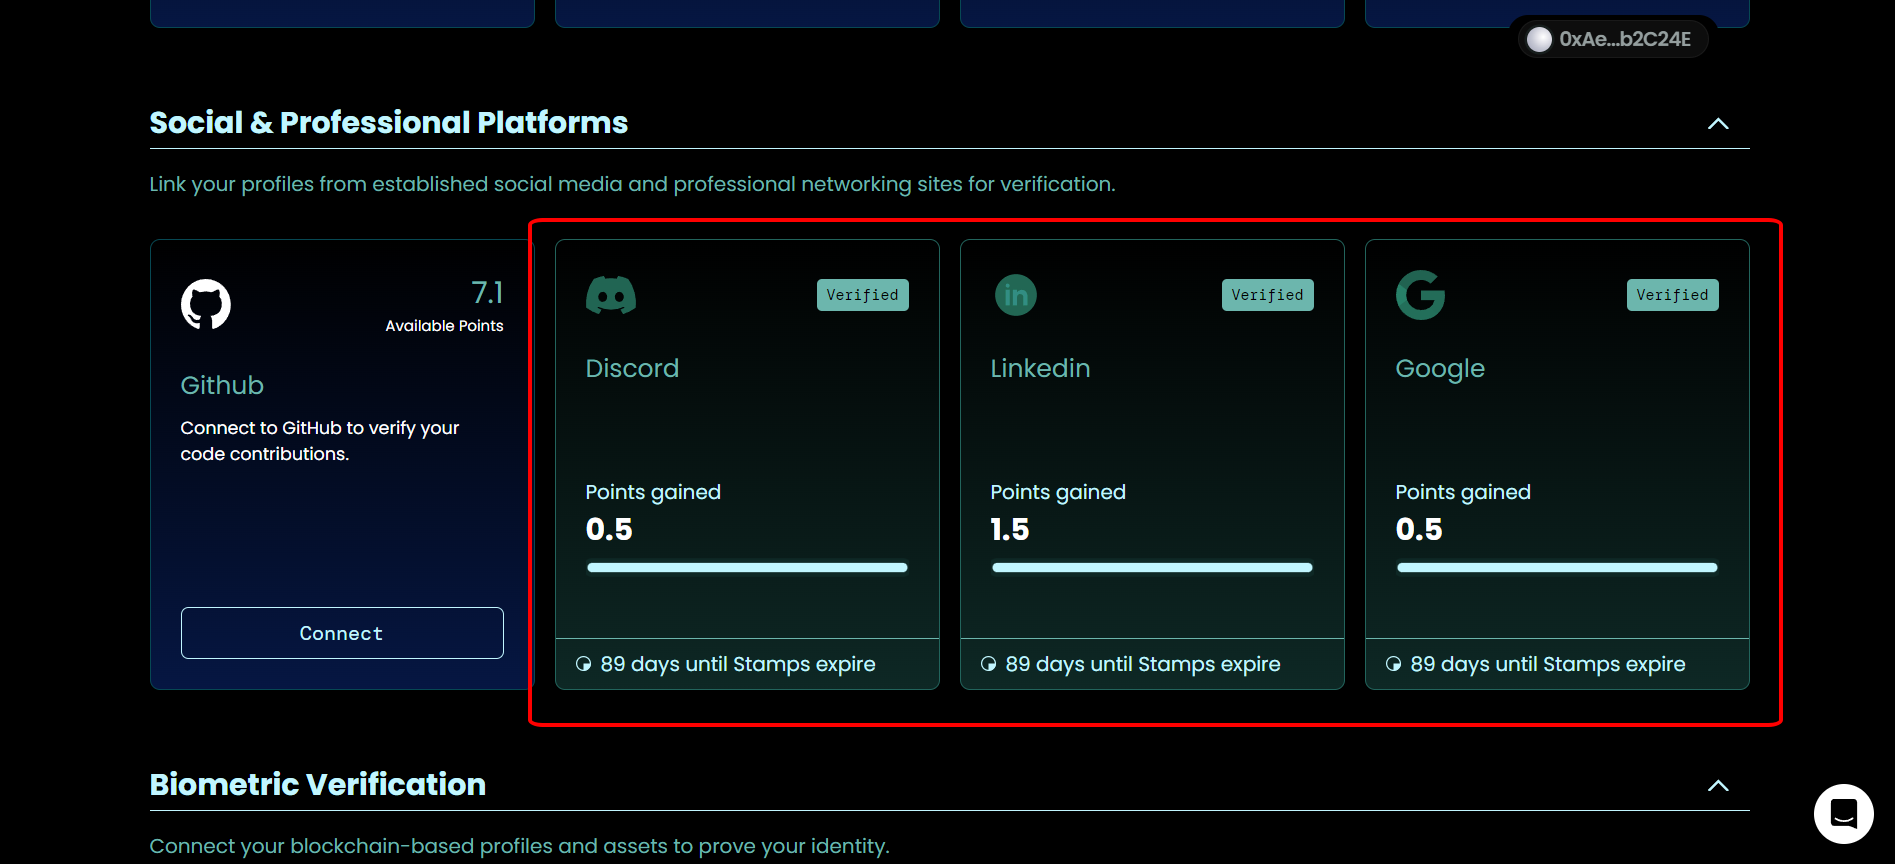Open the Linkedin stamp card title
The width and height of the screenshot is (1895, 864).
click(x=1040, y=368)
